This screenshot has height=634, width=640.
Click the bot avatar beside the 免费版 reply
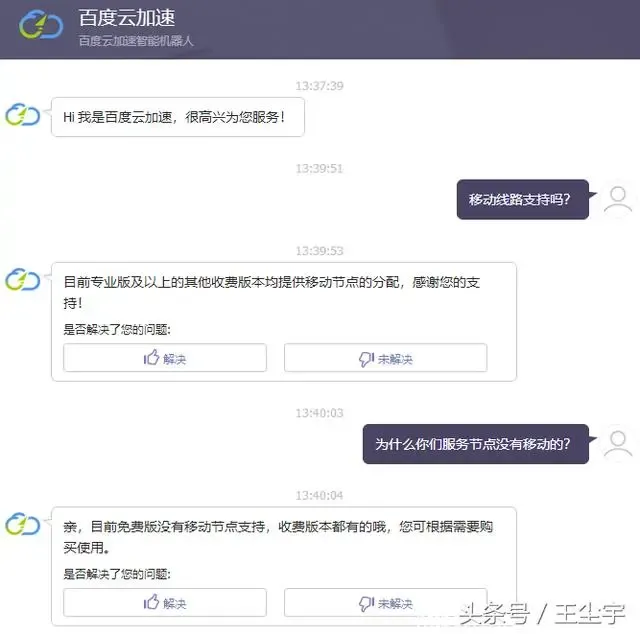(x=22, y=524)
